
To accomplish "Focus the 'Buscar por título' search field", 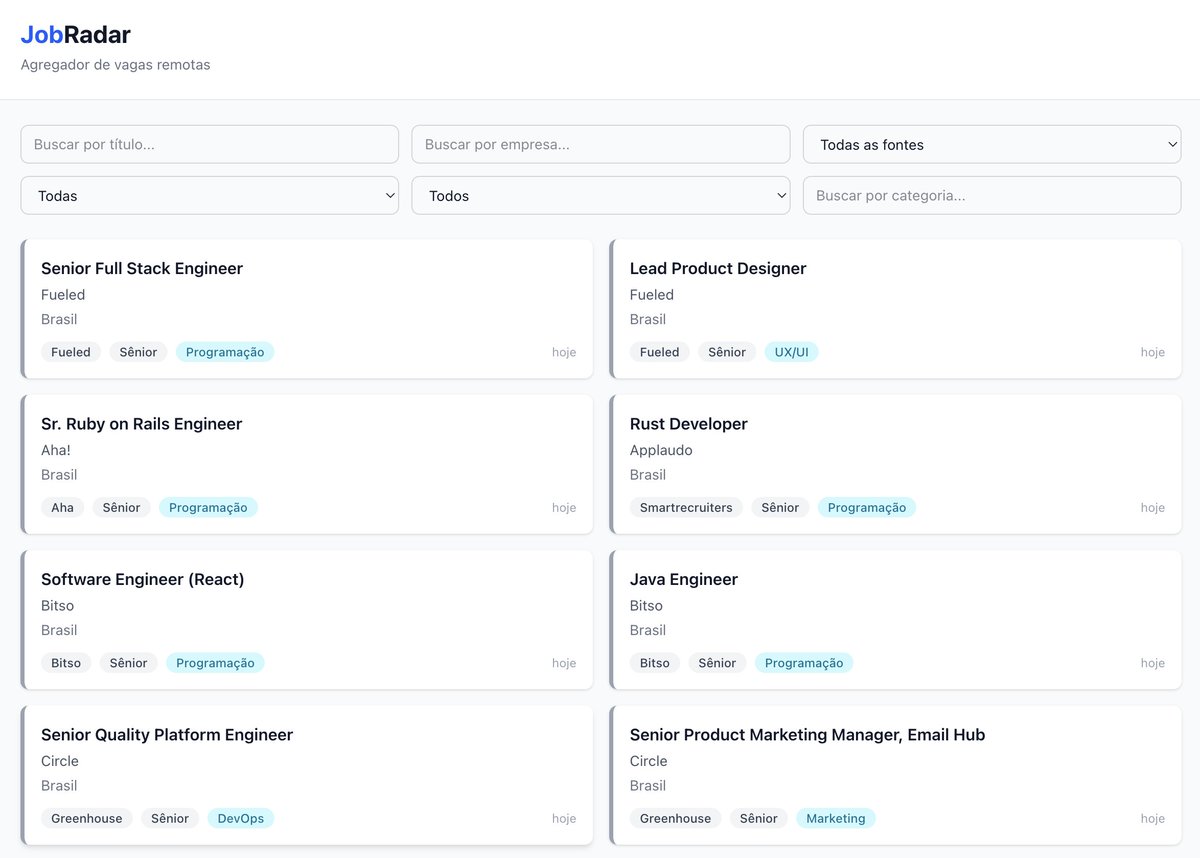I will coord(210,144).
